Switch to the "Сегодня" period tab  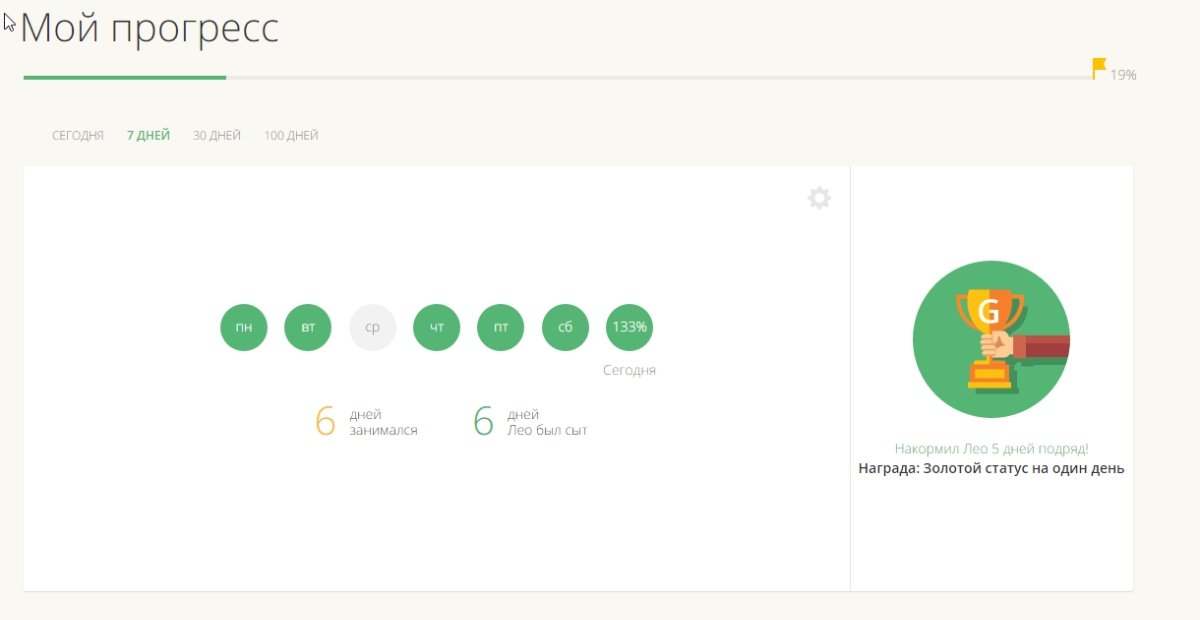coord(78,136)
